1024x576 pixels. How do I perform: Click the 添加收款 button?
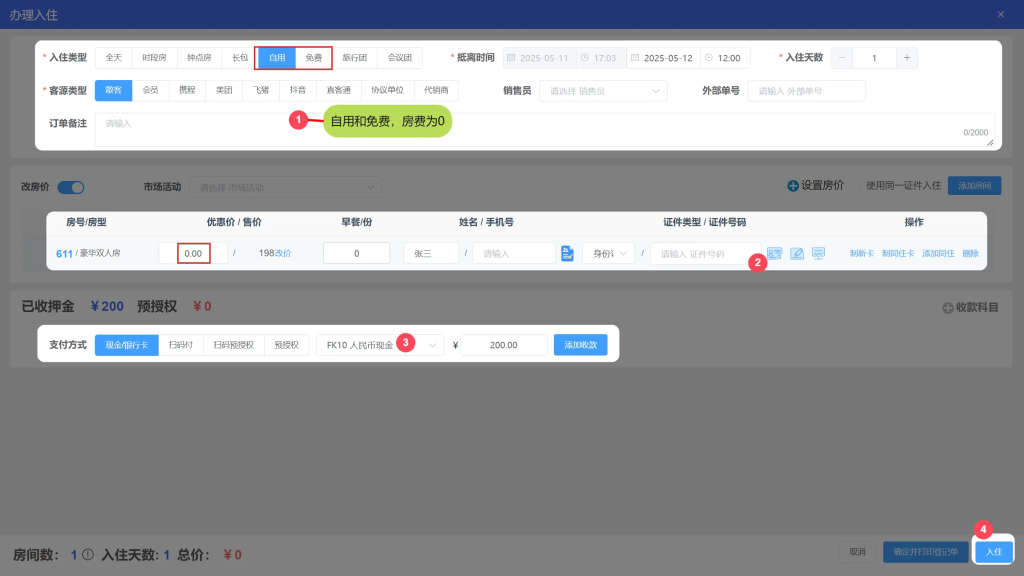click(580, 345)
